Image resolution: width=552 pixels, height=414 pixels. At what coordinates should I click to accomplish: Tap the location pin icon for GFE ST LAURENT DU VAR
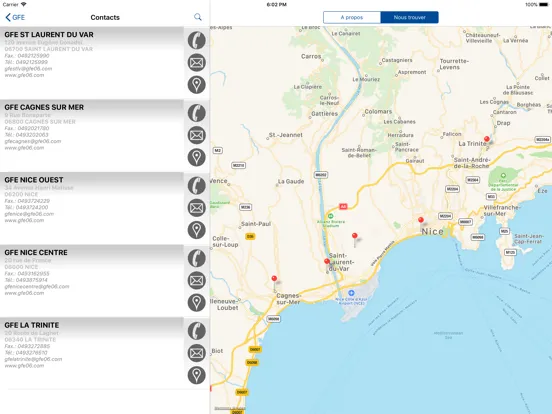click(196, 85)
